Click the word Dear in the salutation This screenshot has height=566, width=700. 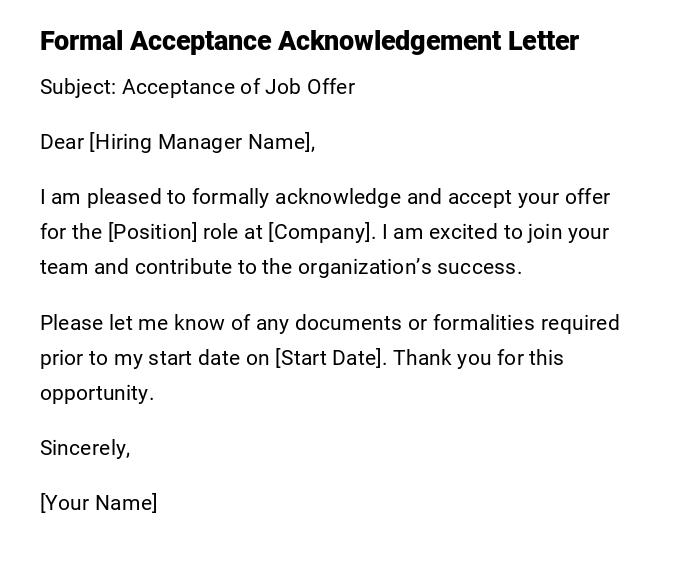point(61,142)
